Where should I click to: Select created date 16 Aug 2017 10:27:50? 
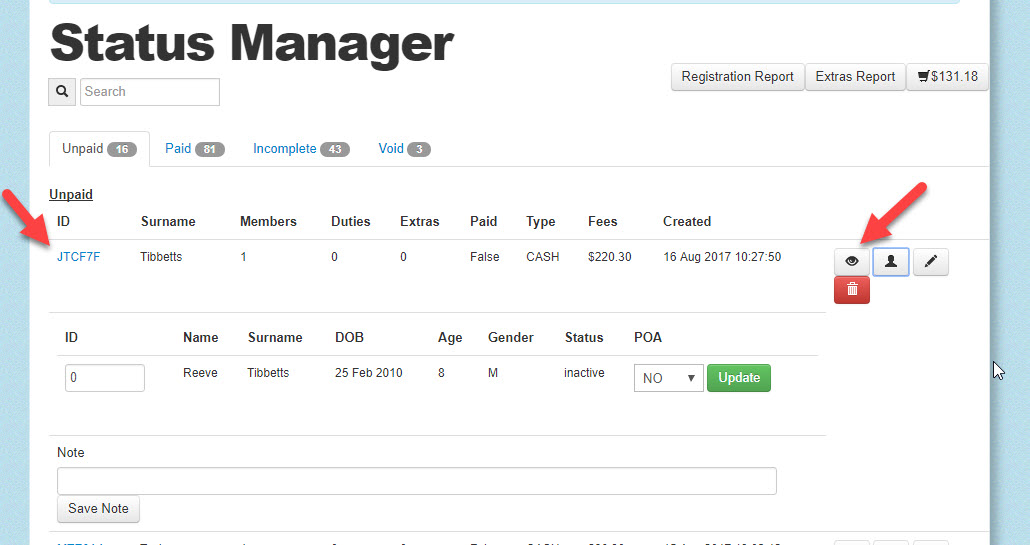pyautogui.click(x=722, y=257)
